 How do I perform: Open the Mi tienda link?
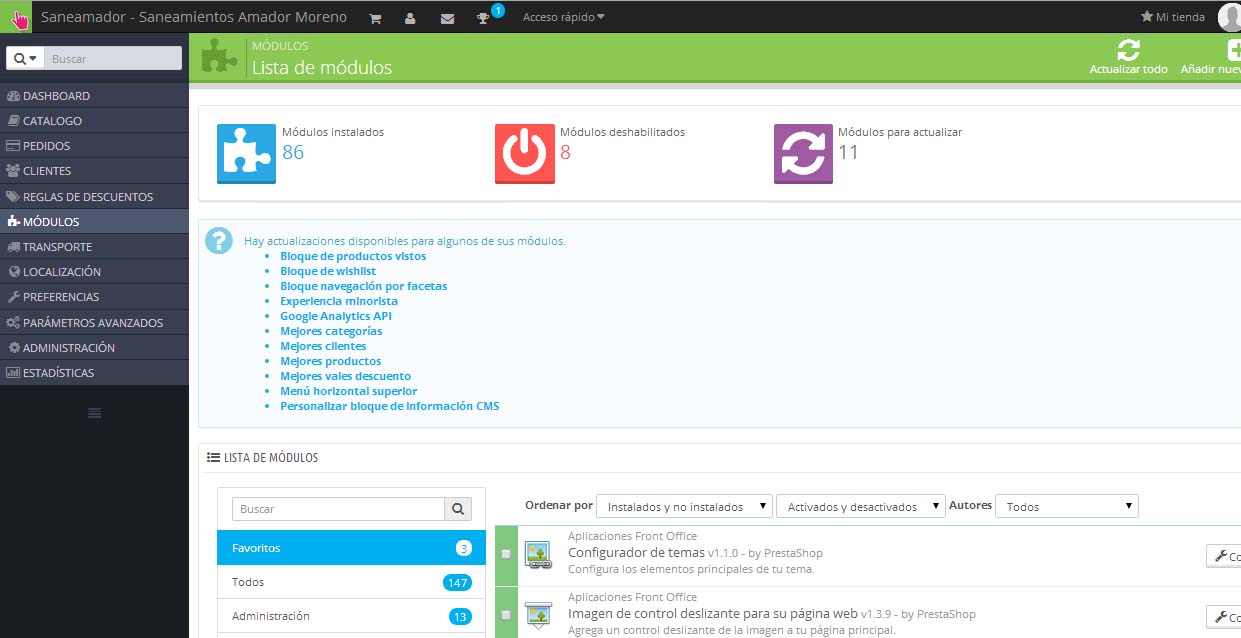1173,17
